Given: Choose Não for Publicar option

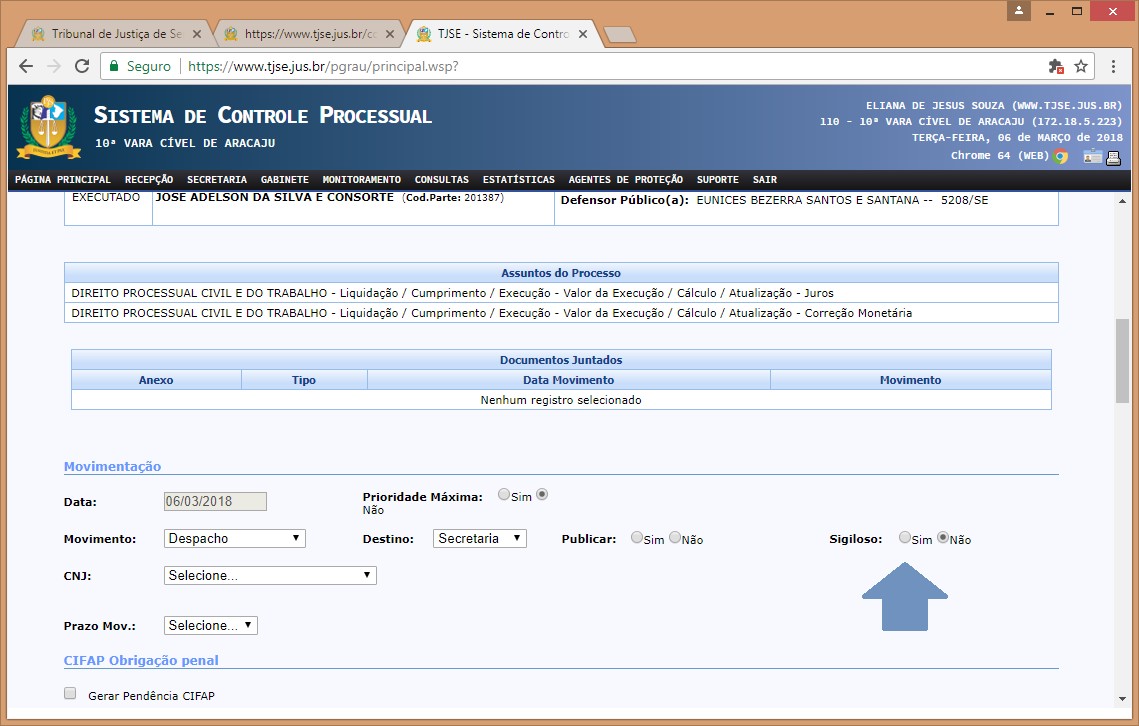Looking at the screenshot, I should coord(675,538).
